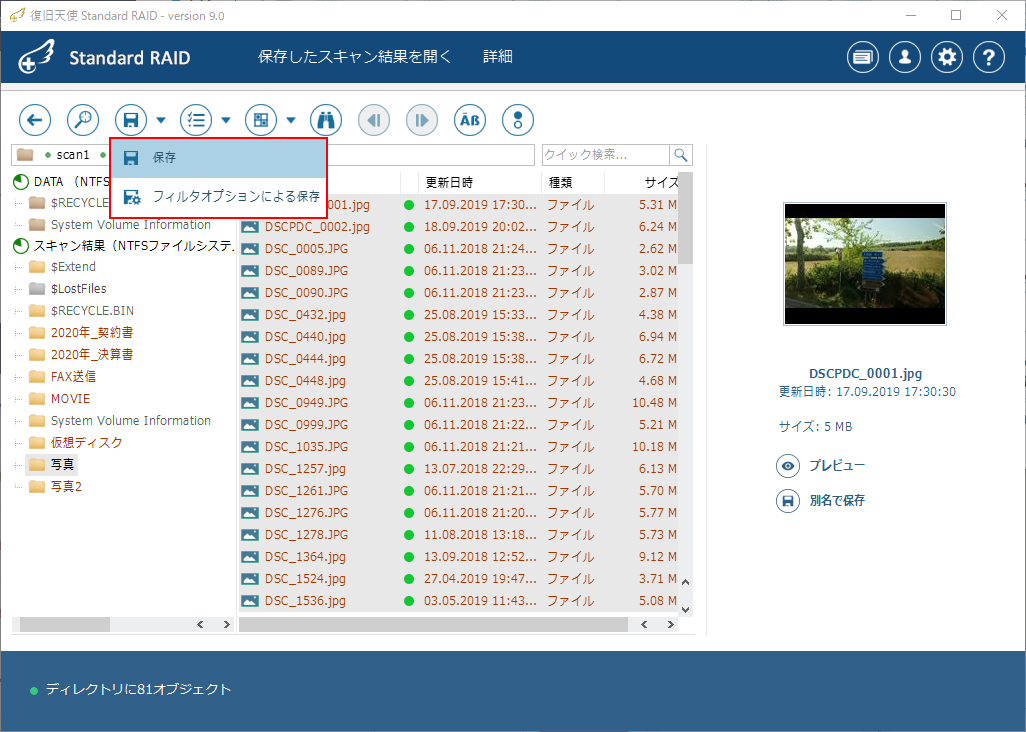Expand the $Extend tree node
The width and height of the screenshot is (1026, 732).
click(19, 267)
